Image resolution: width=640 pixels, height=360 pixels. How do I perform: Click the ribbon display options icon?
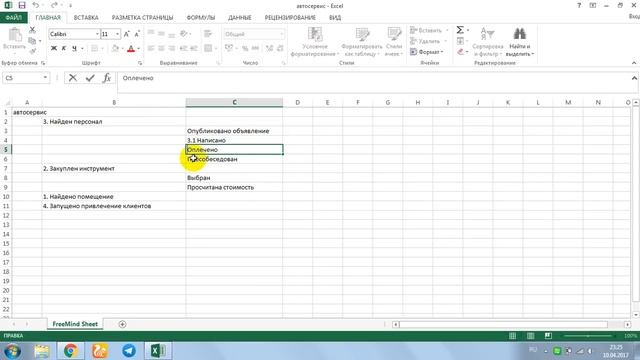[593, 5]
